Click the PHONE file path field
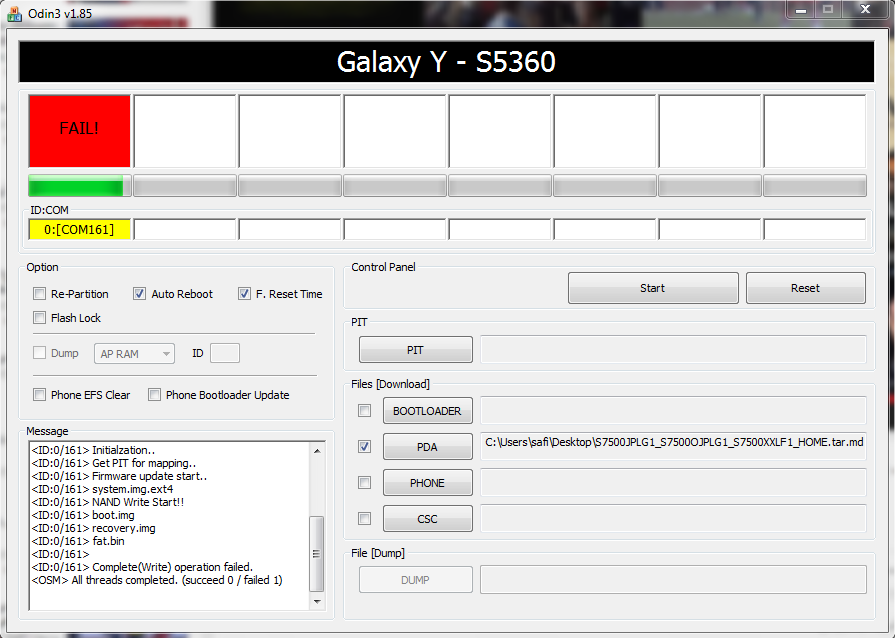The width and height of the screenshot is (895, 638). (674, 483)
